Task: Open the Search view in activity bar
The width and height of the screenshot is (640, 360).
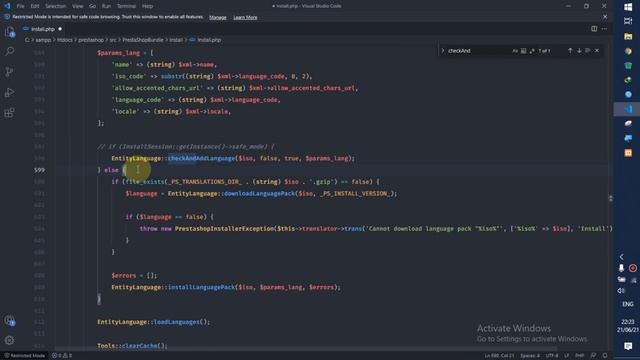Action: point(9,51)
